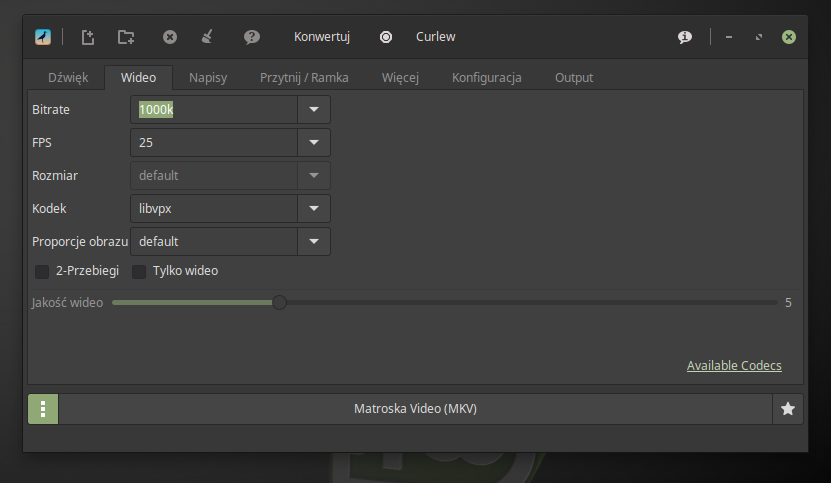Viewport: 831px width, 483px height.
Task: Remove selected item with the X toolbar icon
Action: pos(170,37)
